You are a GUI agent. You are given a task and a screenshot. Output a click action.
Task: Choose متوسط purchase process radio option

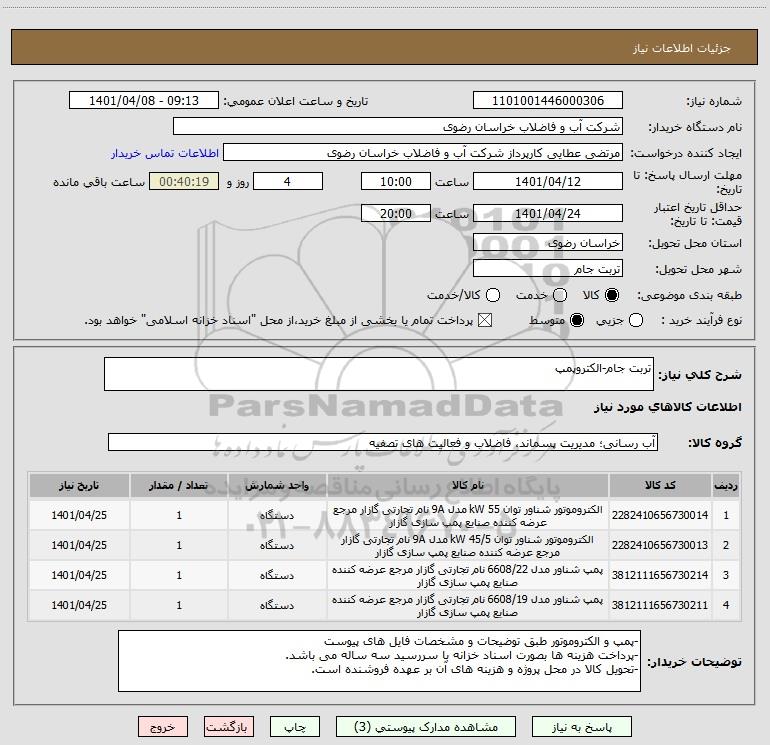click(577, 320)
